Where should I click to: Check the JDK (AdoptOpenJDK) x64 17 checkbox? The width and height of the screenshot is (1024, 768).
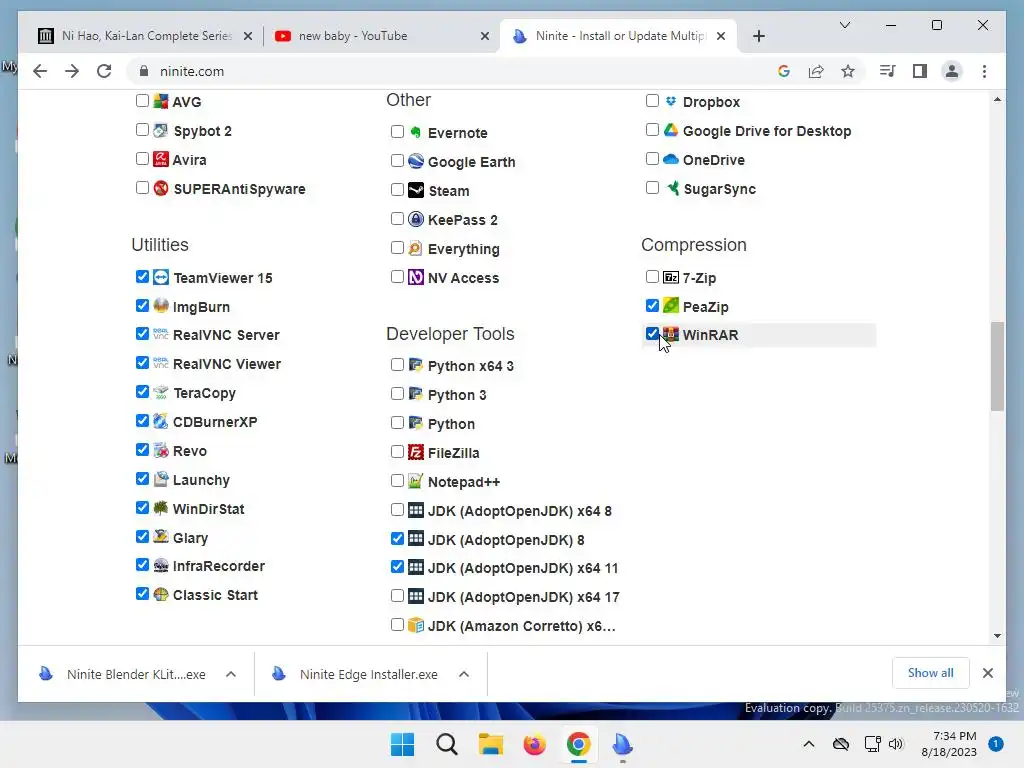pos(397,596)
